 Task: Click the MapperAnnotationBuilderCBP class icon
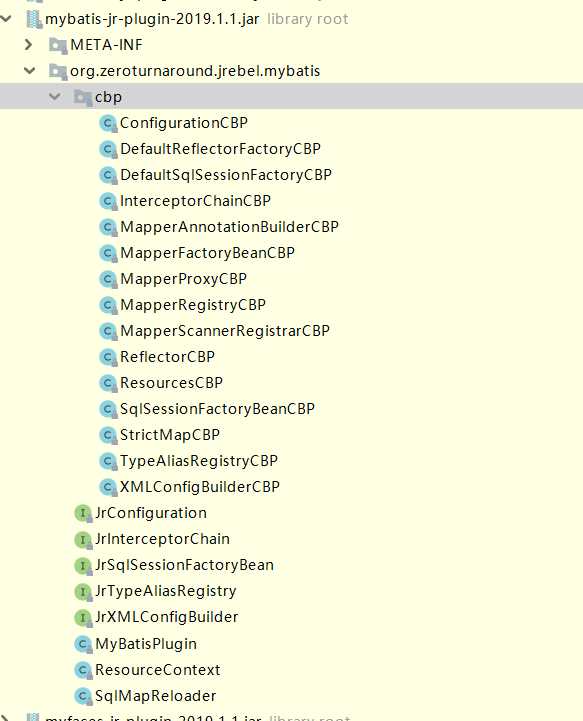tap(108, 227)
